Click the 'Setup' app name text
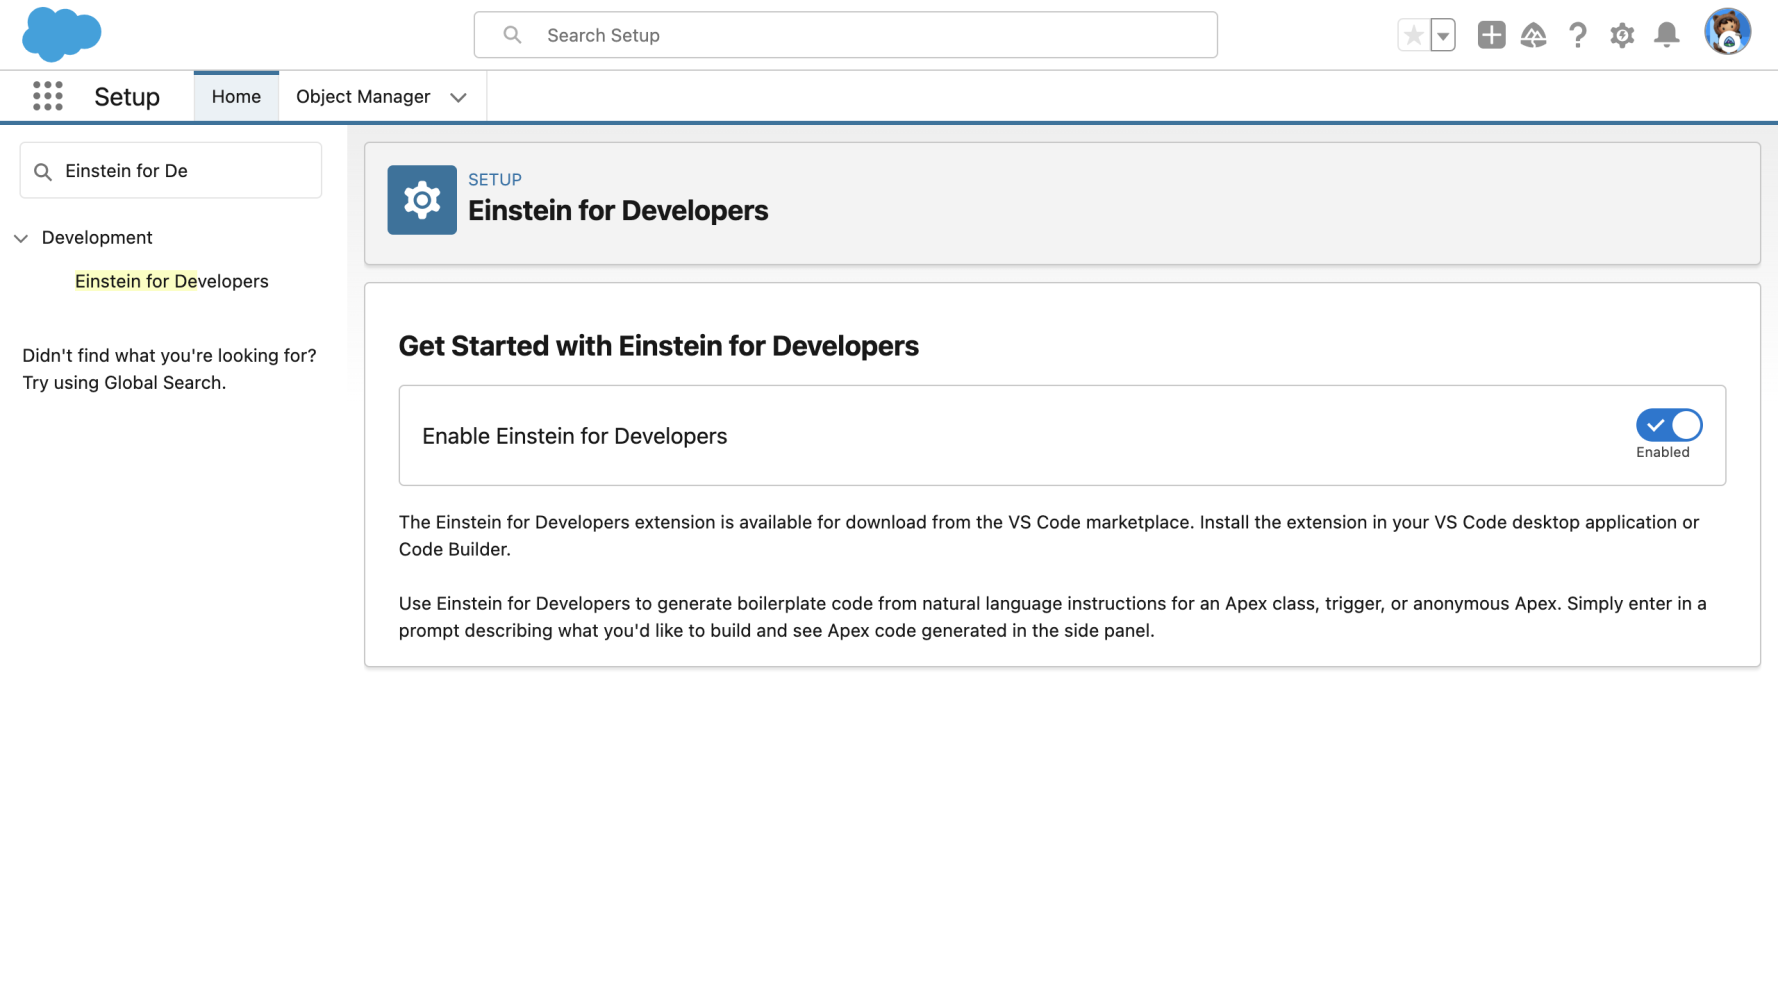This screenshot has height=1000, width=1778. pos(127,97)
